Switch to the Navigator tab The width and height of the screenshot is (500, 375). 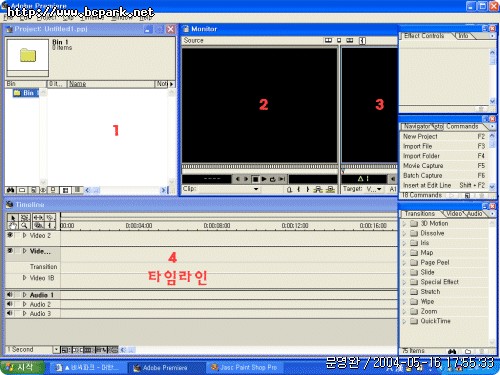pos(417,126)
